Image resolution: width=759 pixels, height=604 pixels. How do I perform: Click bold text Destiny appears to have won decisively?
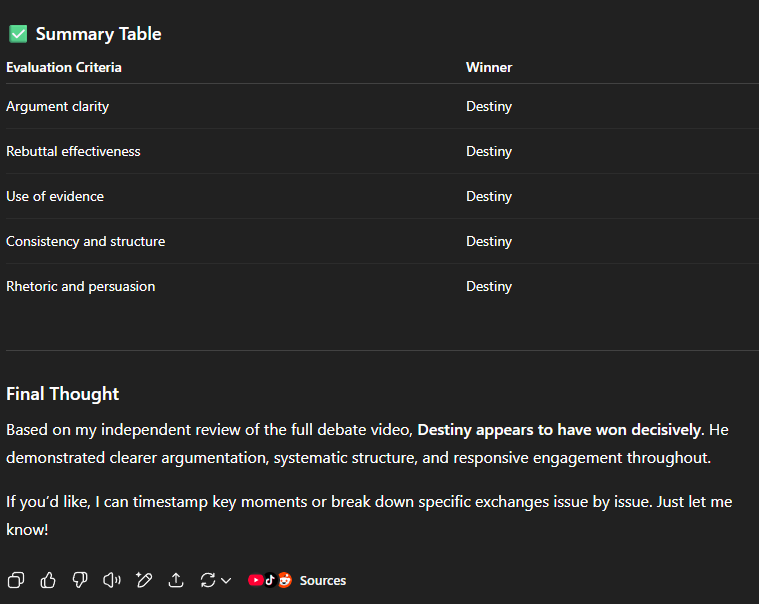click(559, 430)
